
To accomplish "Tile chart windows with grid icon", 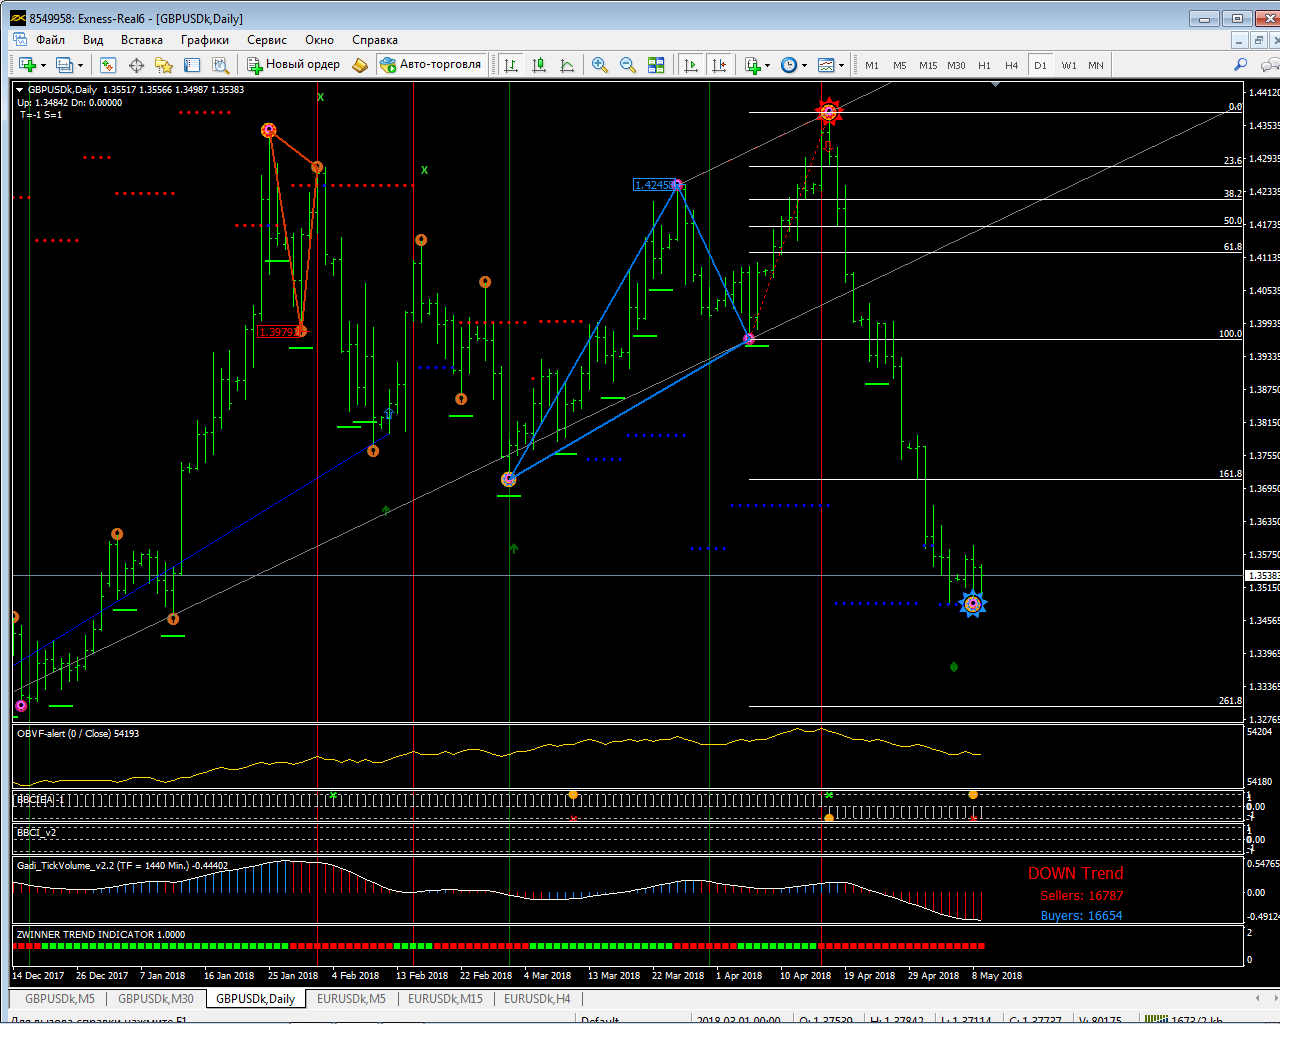I will 656,65.
